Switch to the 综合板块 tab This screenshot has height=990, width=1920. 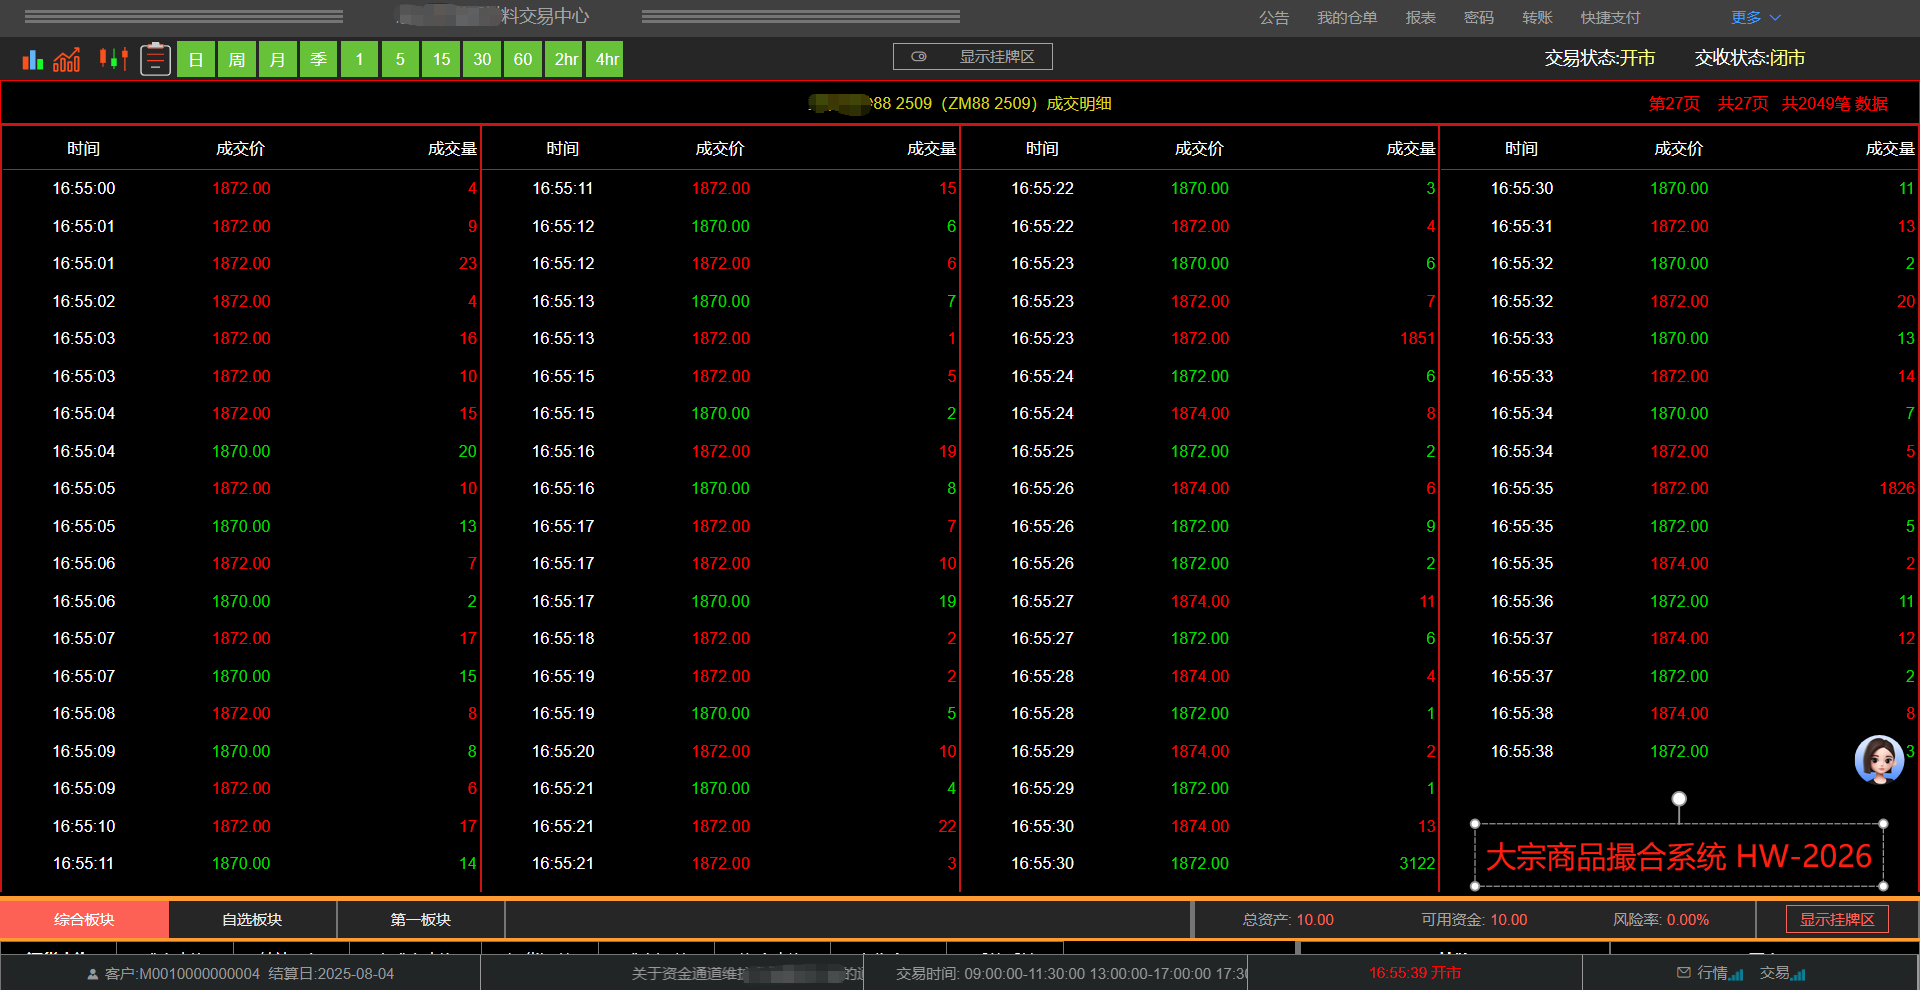point(84,920)
